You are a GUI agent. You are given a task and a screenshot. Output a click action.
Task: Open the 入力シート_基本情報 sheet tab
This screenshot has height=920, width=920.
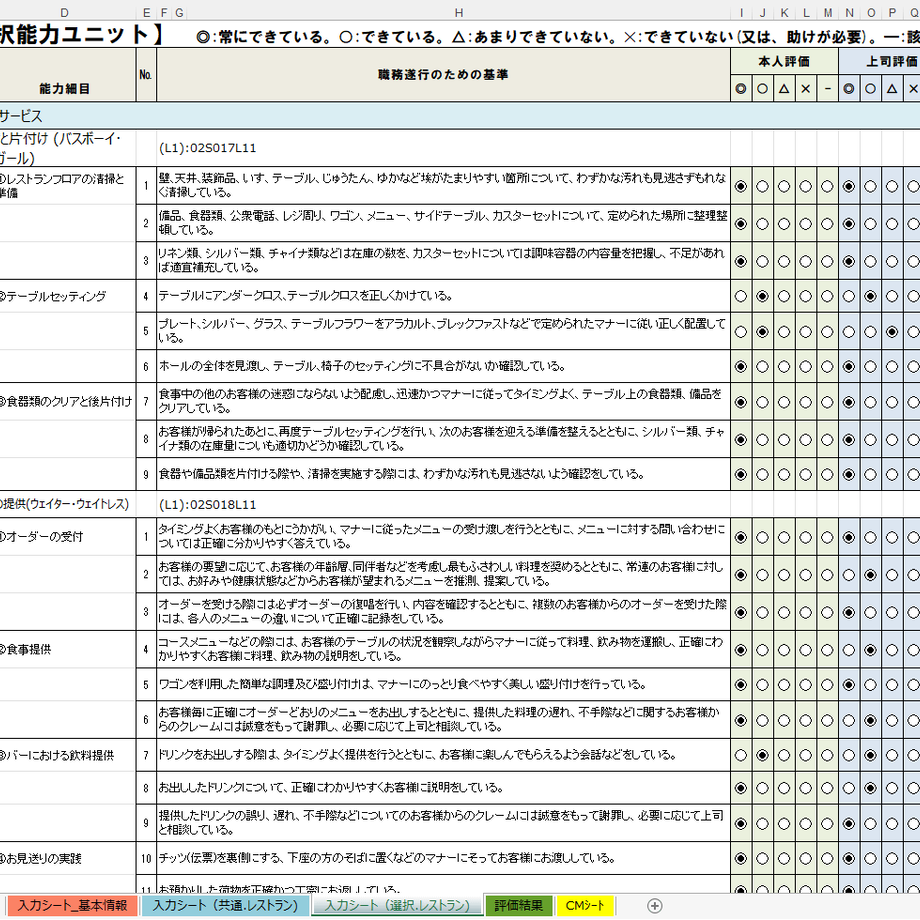tap(72, 905)
